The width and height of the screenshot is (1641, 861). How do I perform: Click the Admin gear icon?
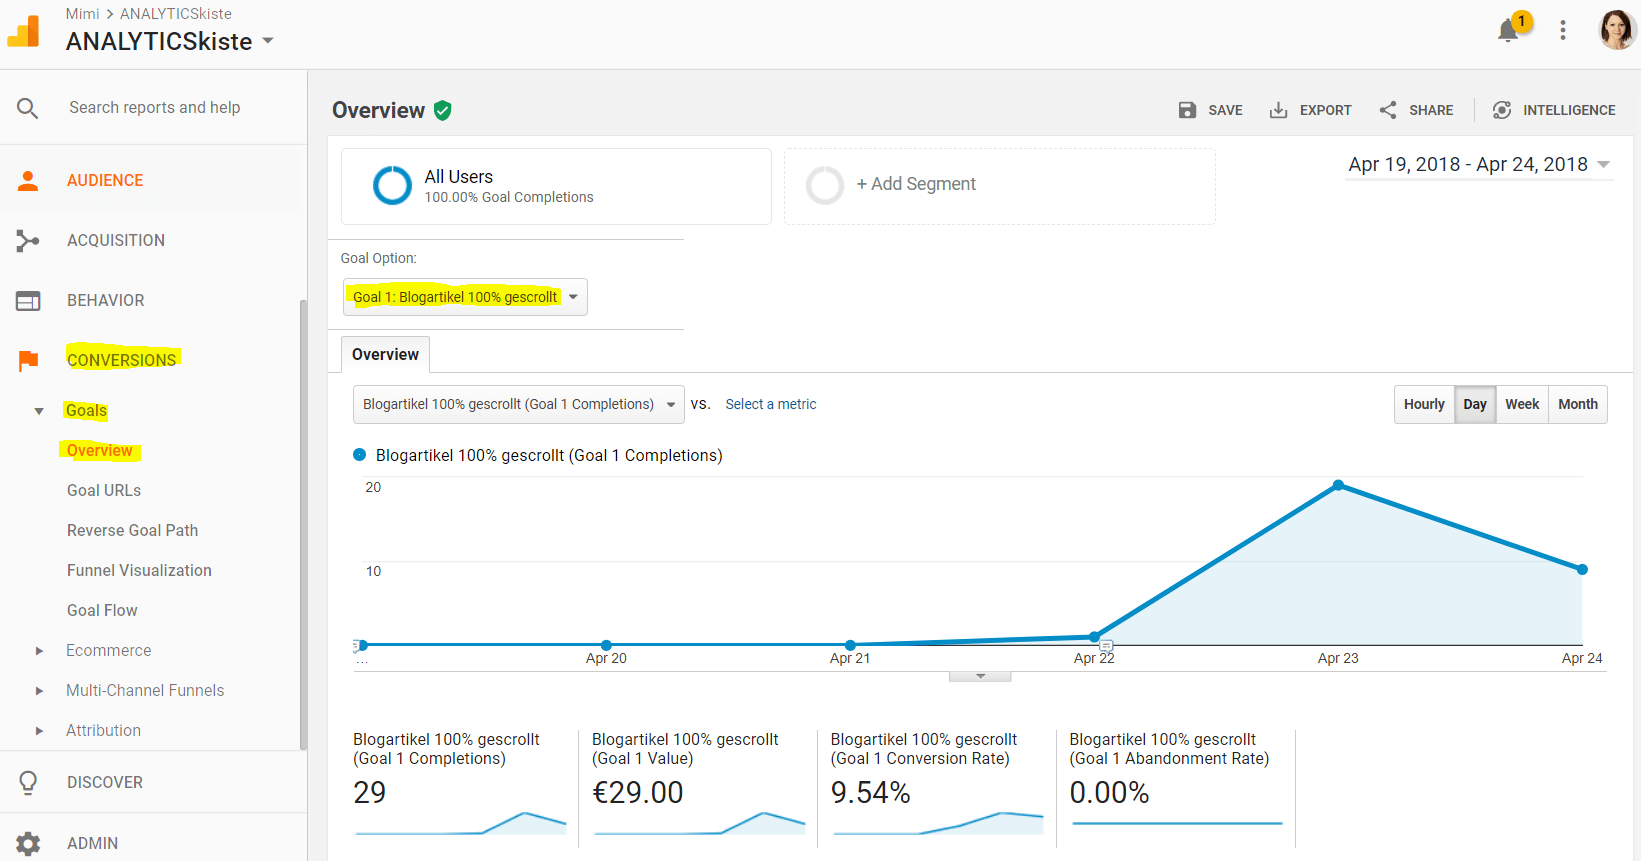tap(28, 843)
